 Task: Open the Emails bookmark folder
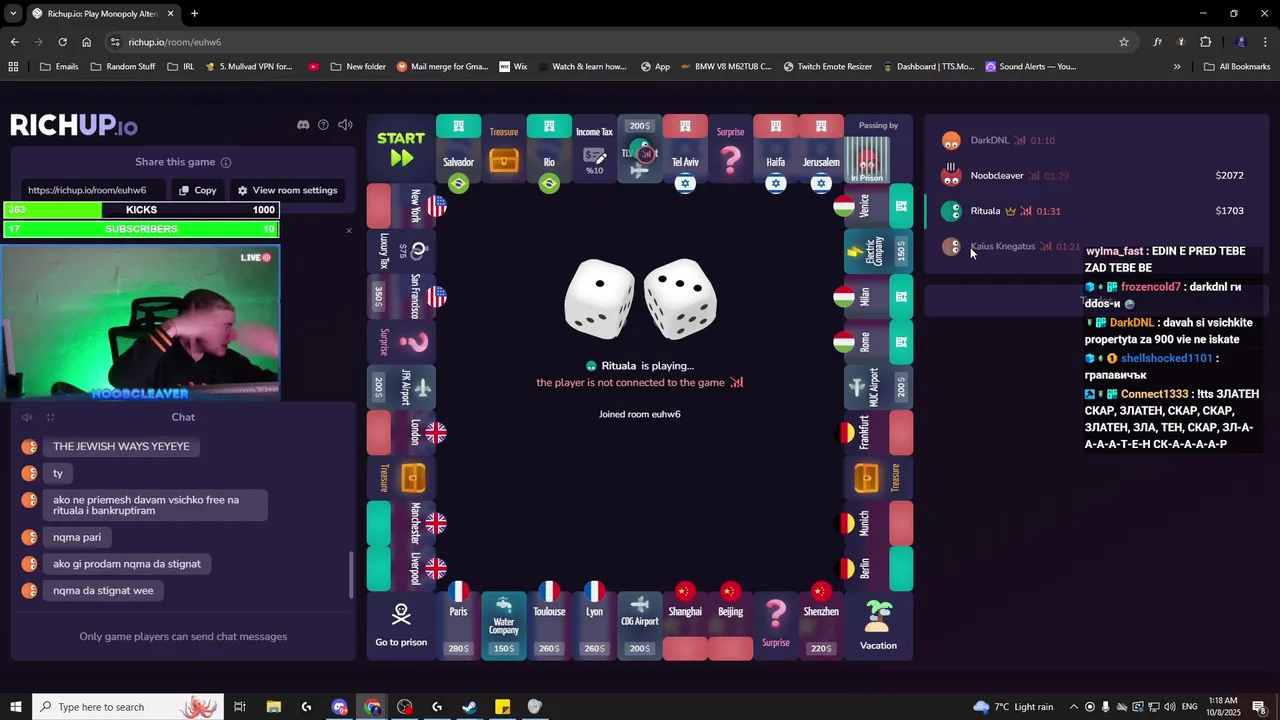(x=59, y=67)
